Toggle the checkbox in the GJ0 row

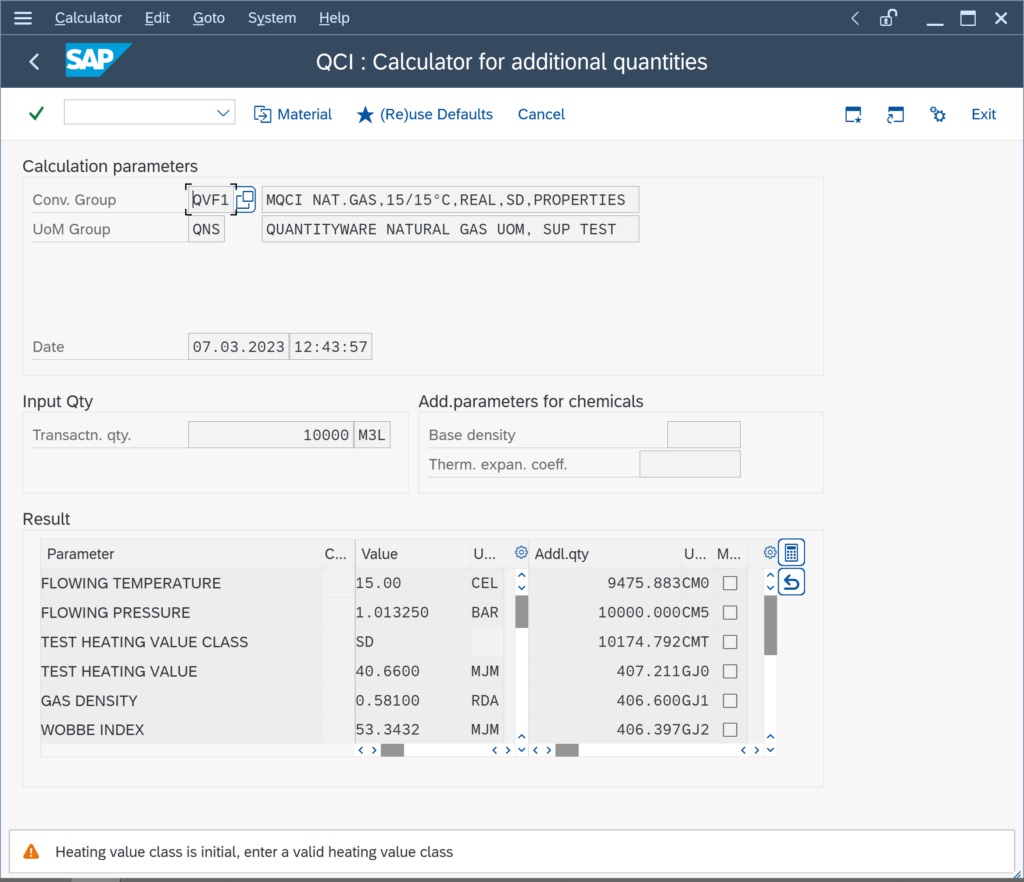pyautogui.click(x=730, y=671)
